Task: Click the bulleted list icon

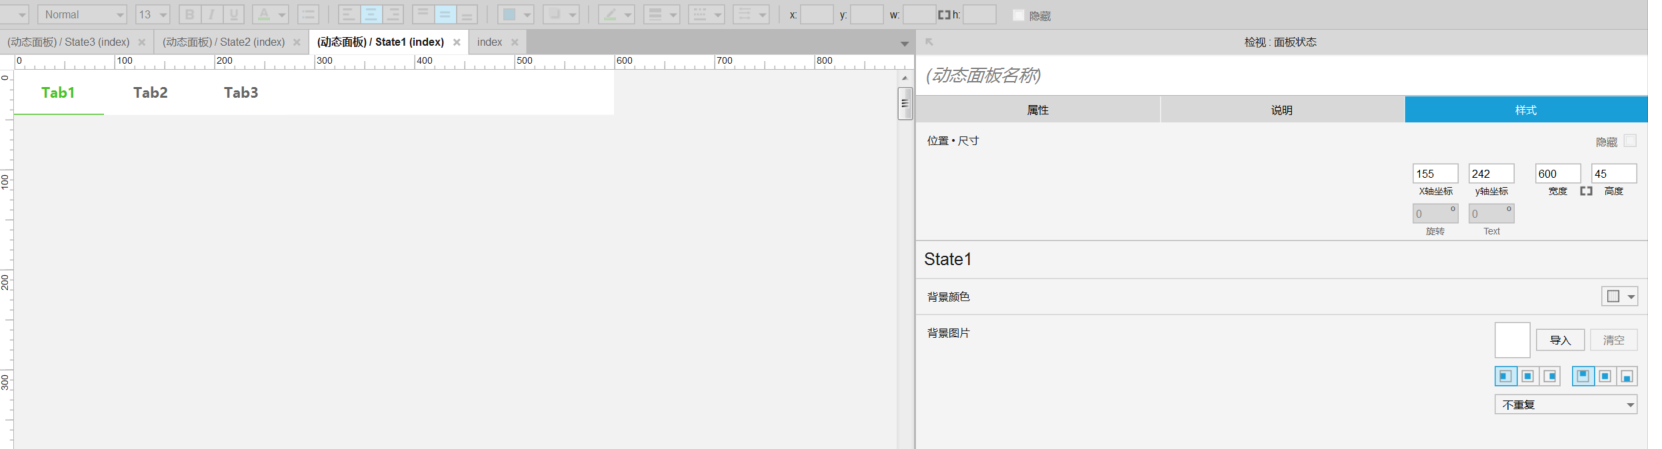Action: [x=308, y=15]
